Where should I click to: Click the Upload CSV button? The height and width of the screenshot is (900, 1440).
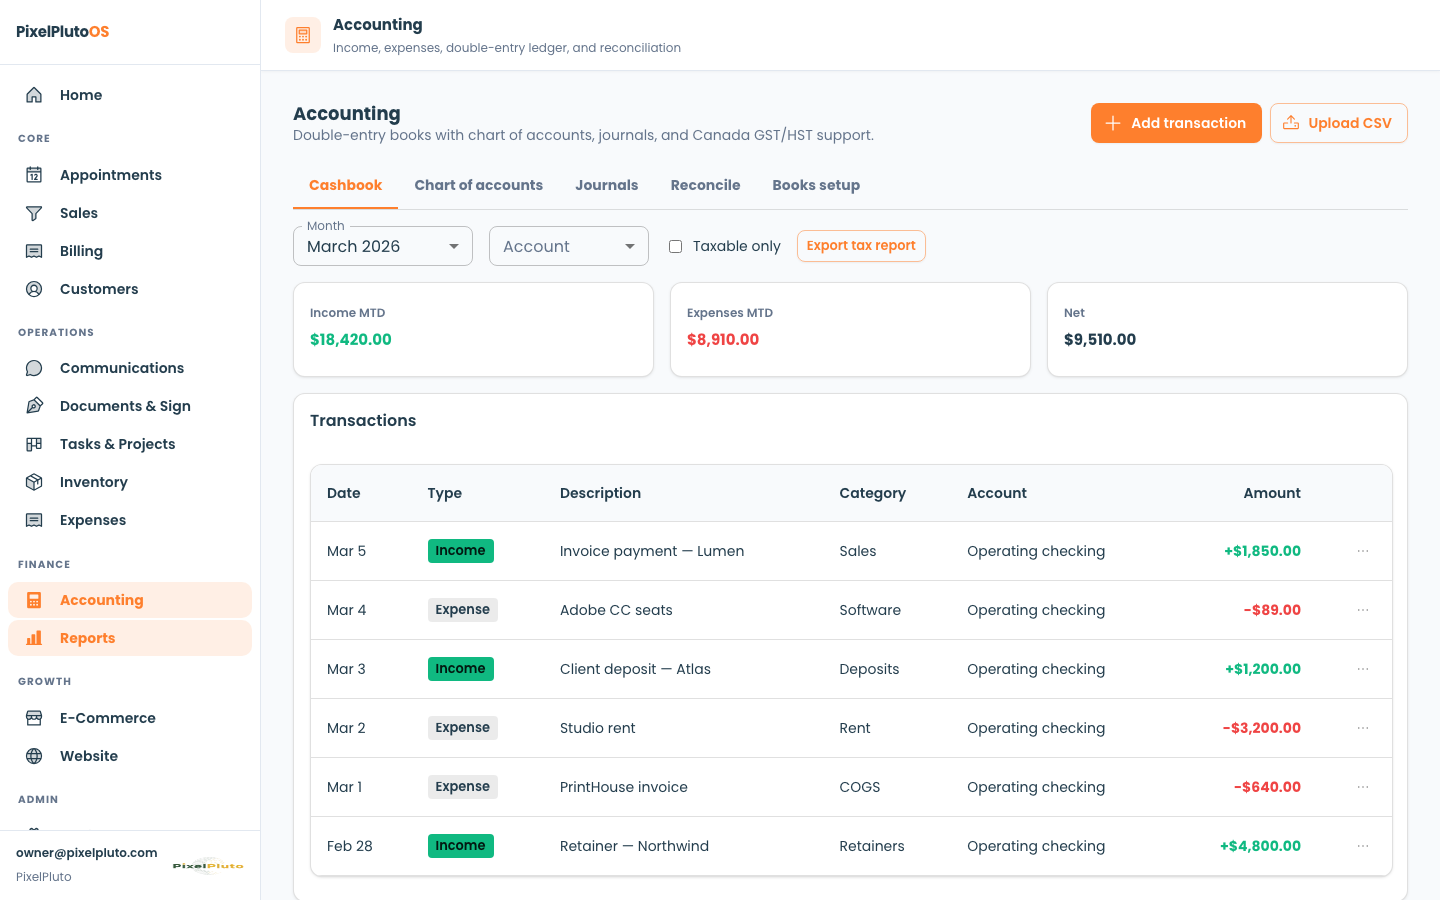(1339, 123)
